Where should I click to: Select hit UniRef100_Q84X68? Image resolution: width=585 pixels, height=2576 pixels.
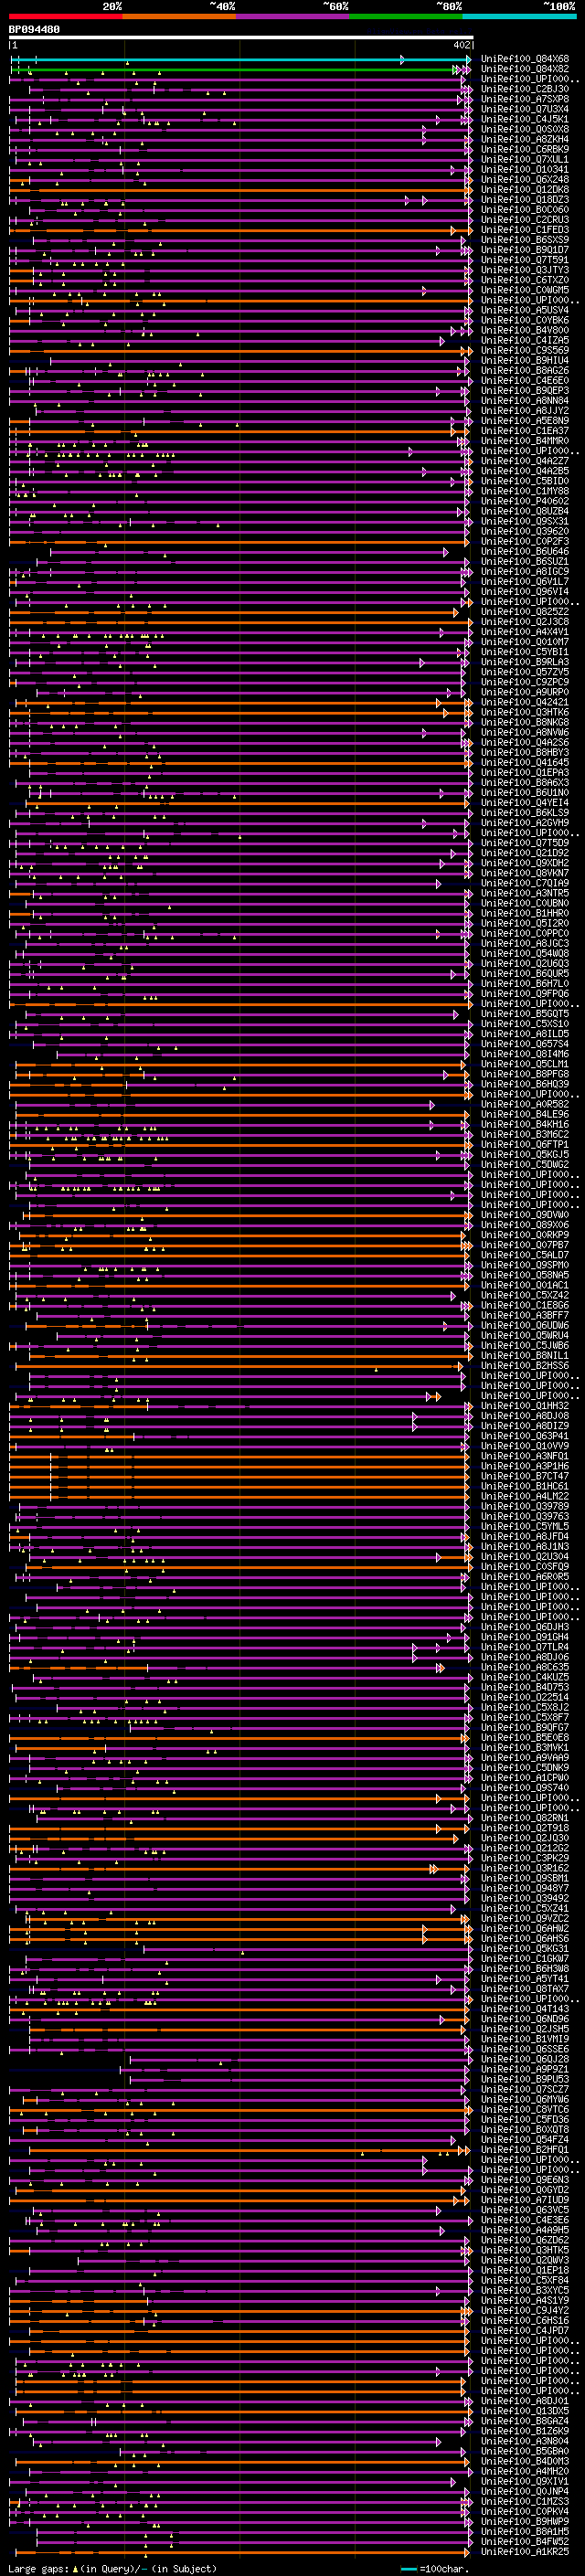click(525, 59)
